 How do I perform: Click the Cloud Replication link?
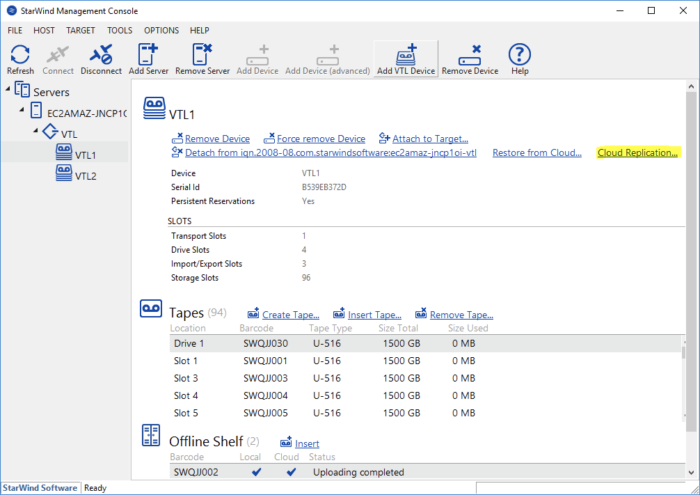tap(637, 153)
